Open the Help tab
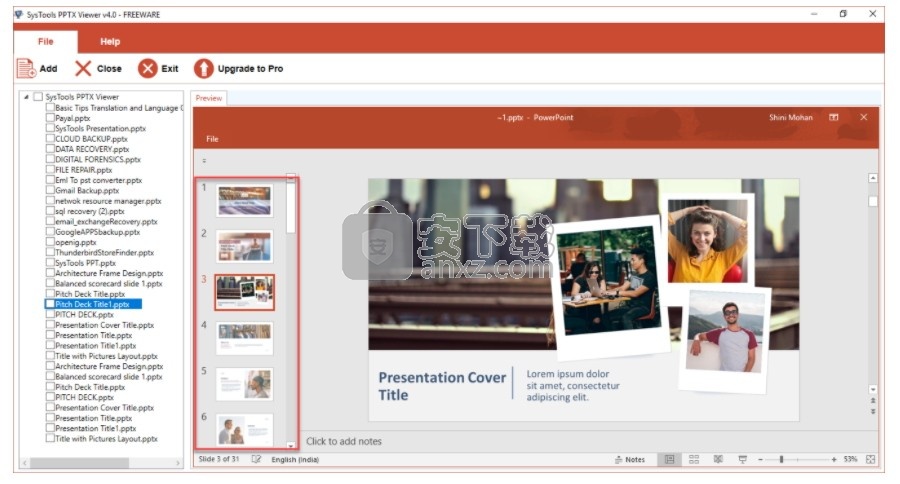900x484 pixels. coord(110,41)
